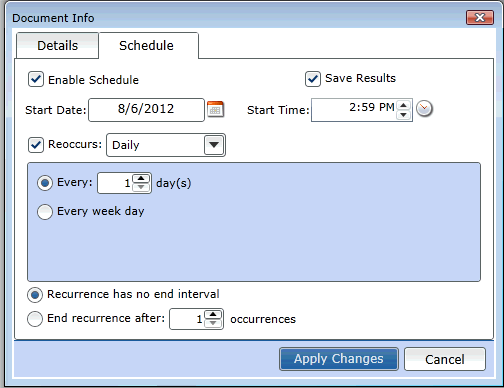504x388 pixels.
Task: Increase the occurrences count with up arrow
Action: pos(213,314)
